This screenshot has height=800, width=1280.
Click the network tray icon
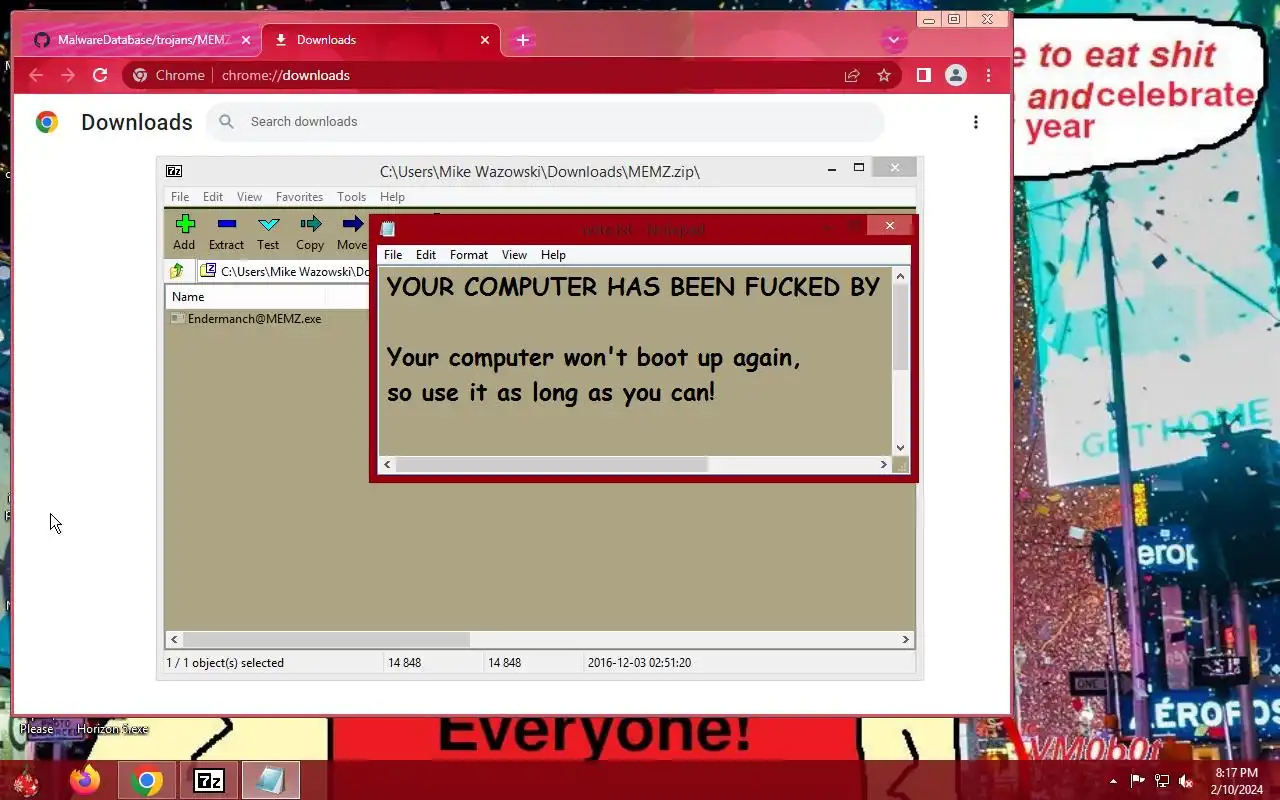pos(1161,781)
